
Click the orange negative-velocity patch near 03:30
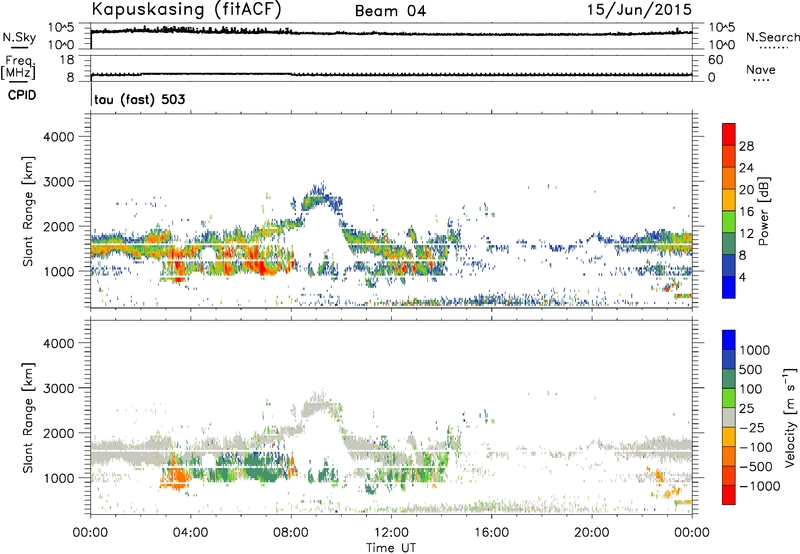coord(177,475)
